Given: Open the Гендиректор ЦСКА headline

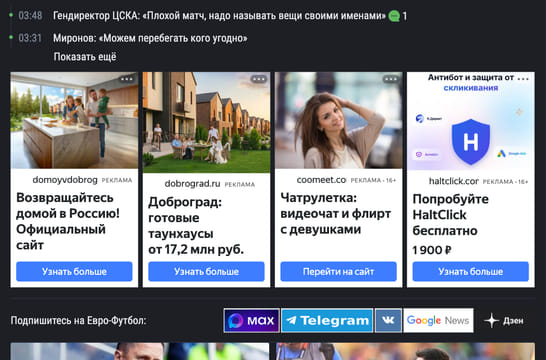Looking at the screenshot, I should tap(219, 16).
